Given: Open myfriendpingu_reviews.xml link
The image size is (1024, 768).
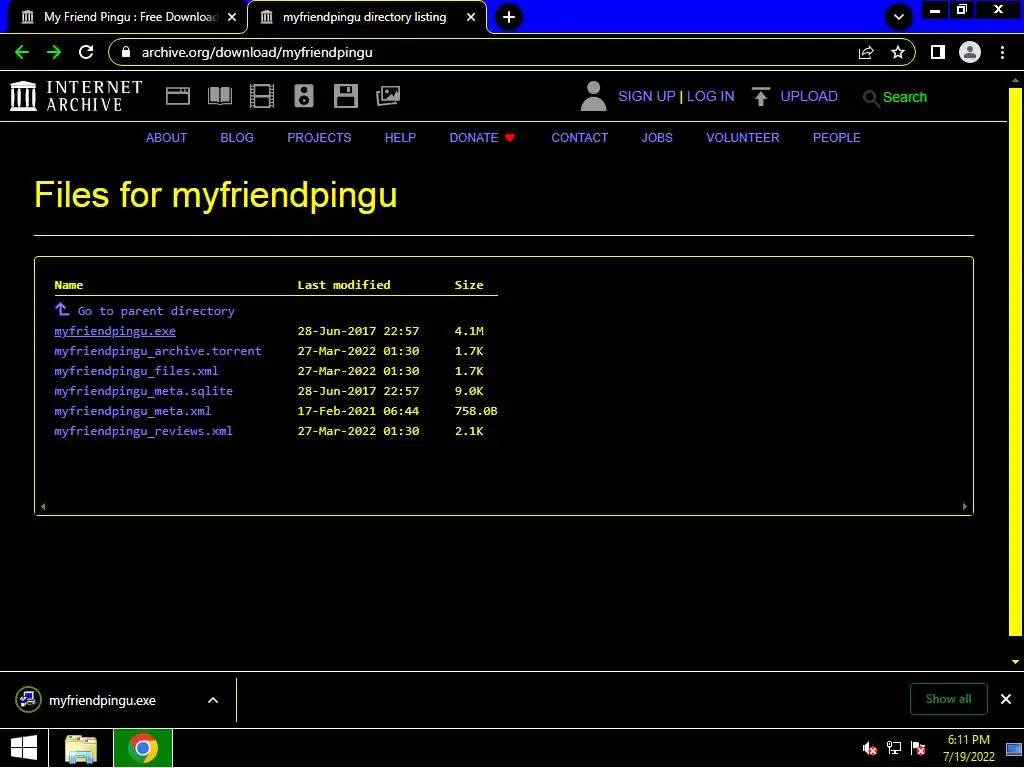Looking at the screenshot, I should [x=143, y=431].
